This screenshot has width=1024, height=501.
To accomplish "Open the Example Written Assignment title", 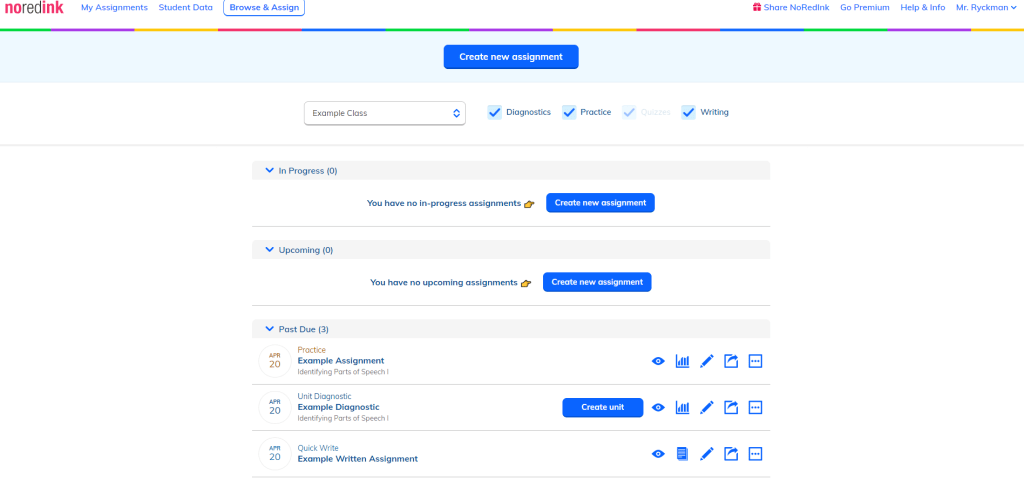I will 357,459.
